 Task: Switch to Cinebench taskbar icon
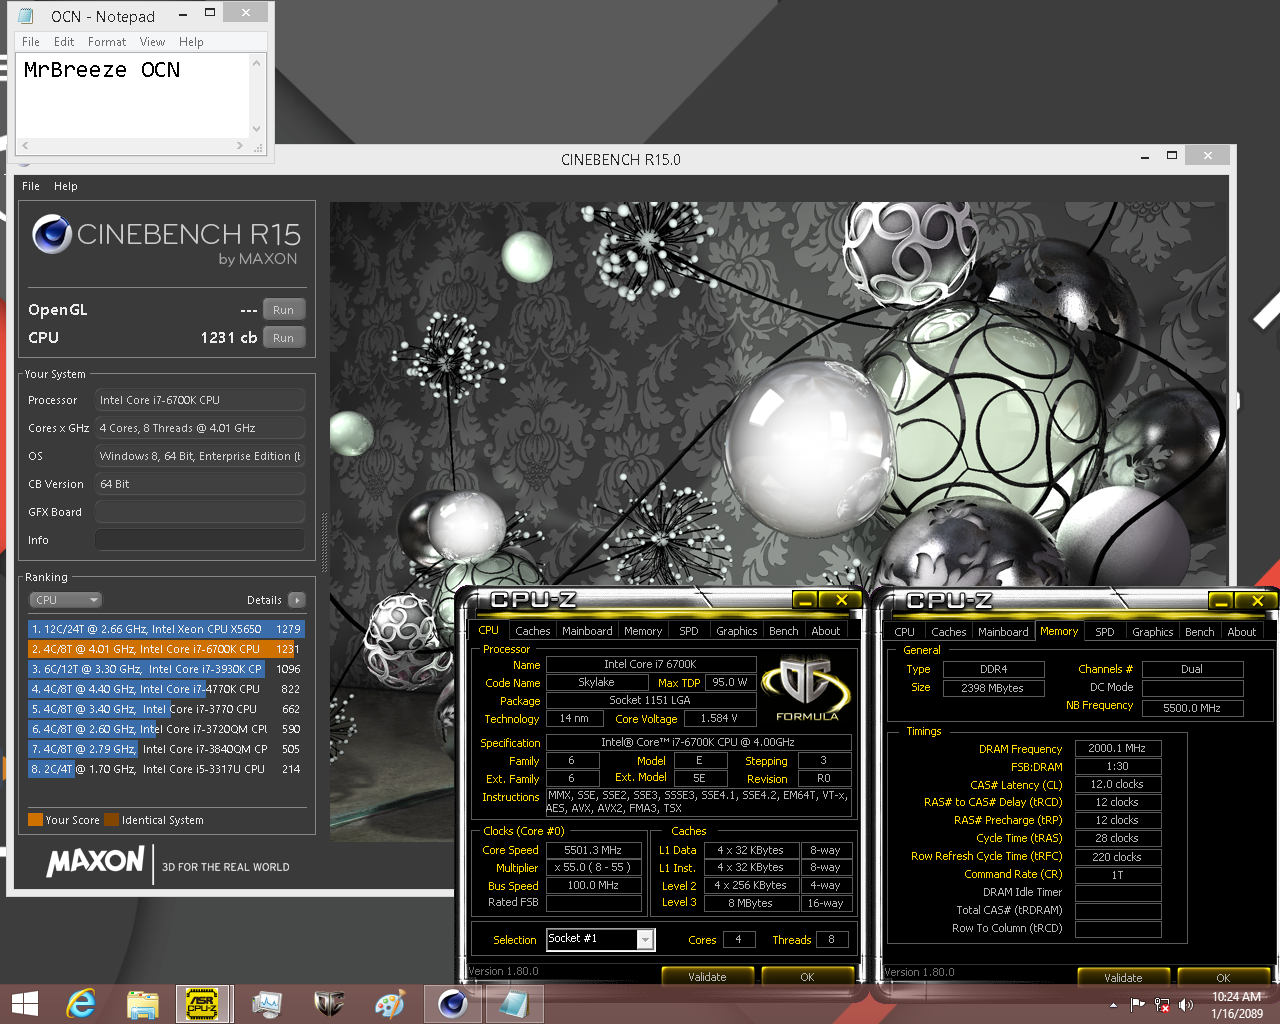coord(453,1003)
